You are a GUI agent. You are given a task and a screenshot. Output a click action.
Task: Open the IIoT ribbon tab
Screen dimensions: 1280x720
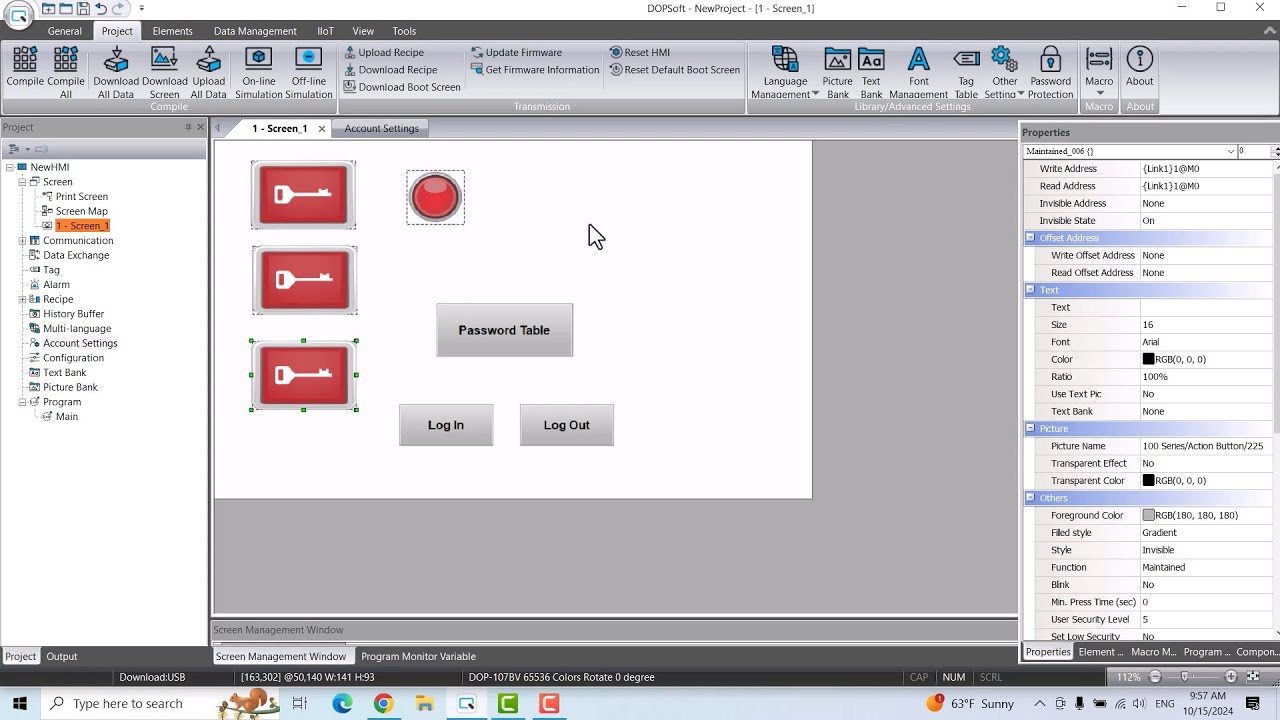[325, 31]
